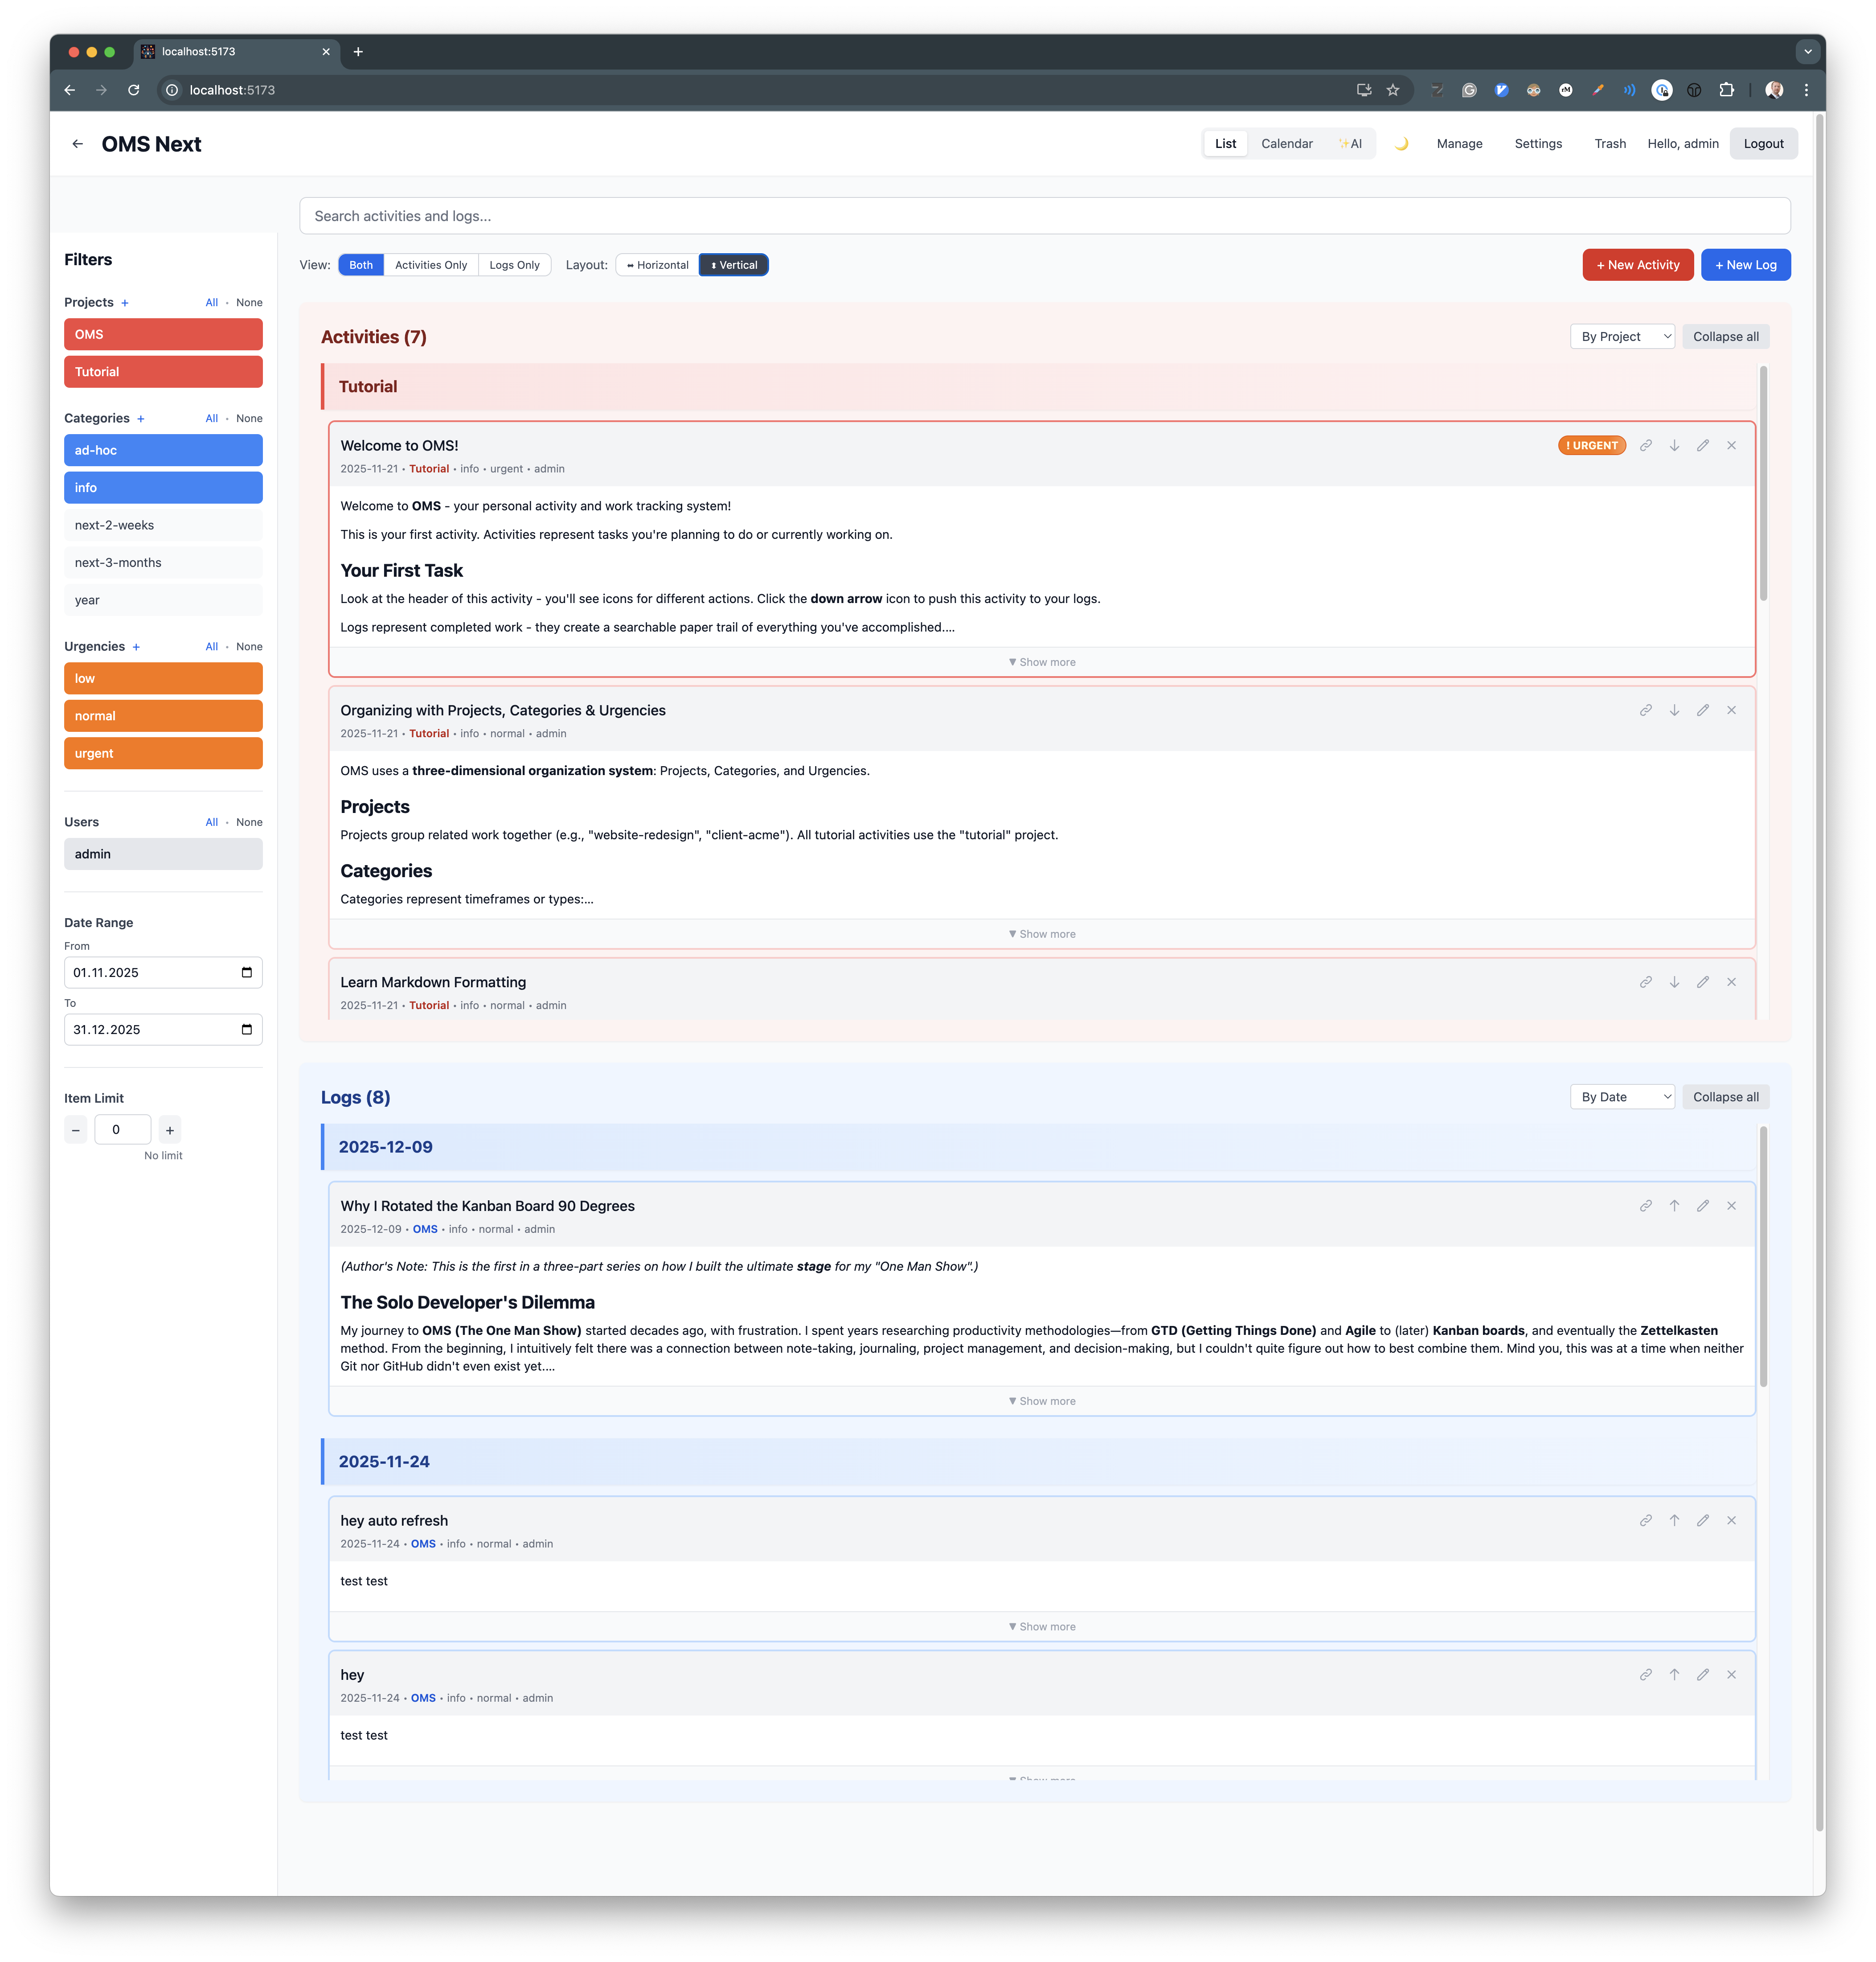Image resolution: width=1876 pixels, height=1962 pixels.
Task: Open the By Date grouping dropdown
Action: click(x=1621, y=1097)
